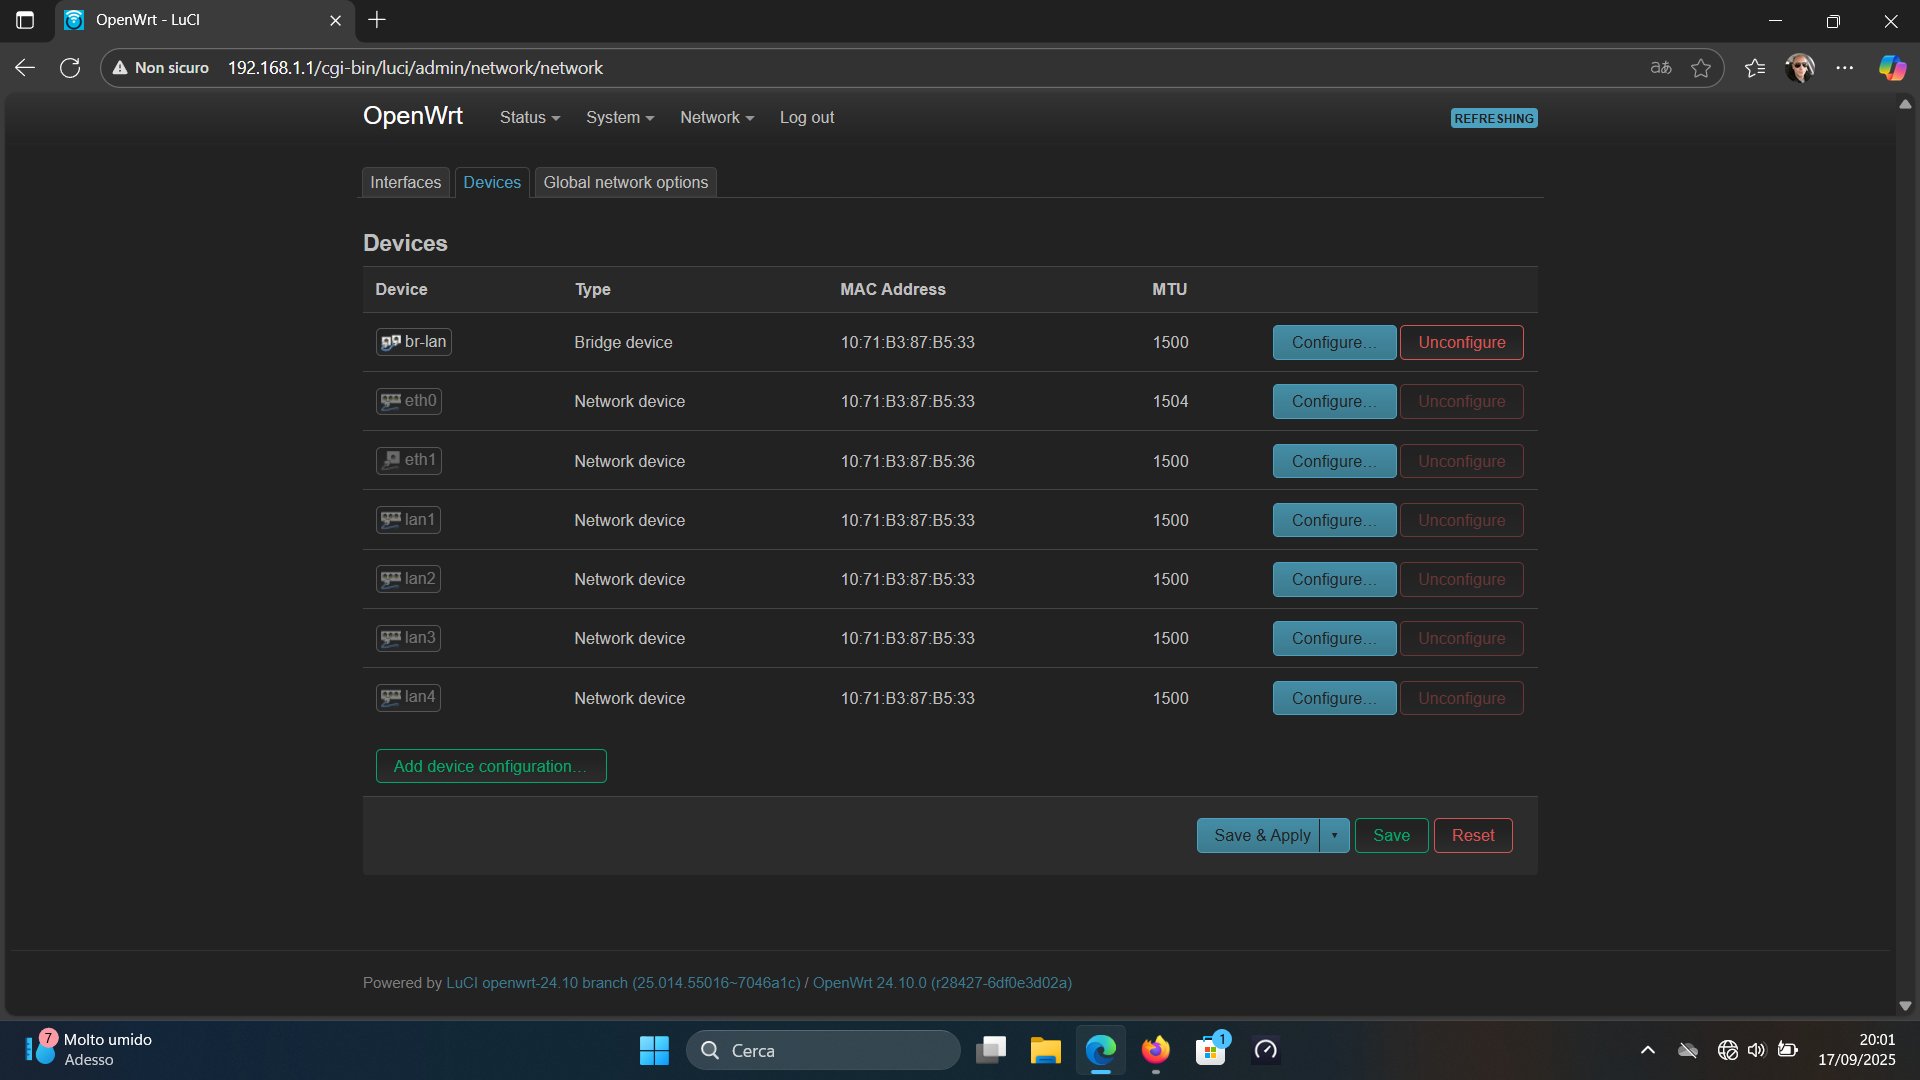Expand the Save & Apply dropdown arrow
This screenshot has width=1920, height=1080.
click(1334, 836)
